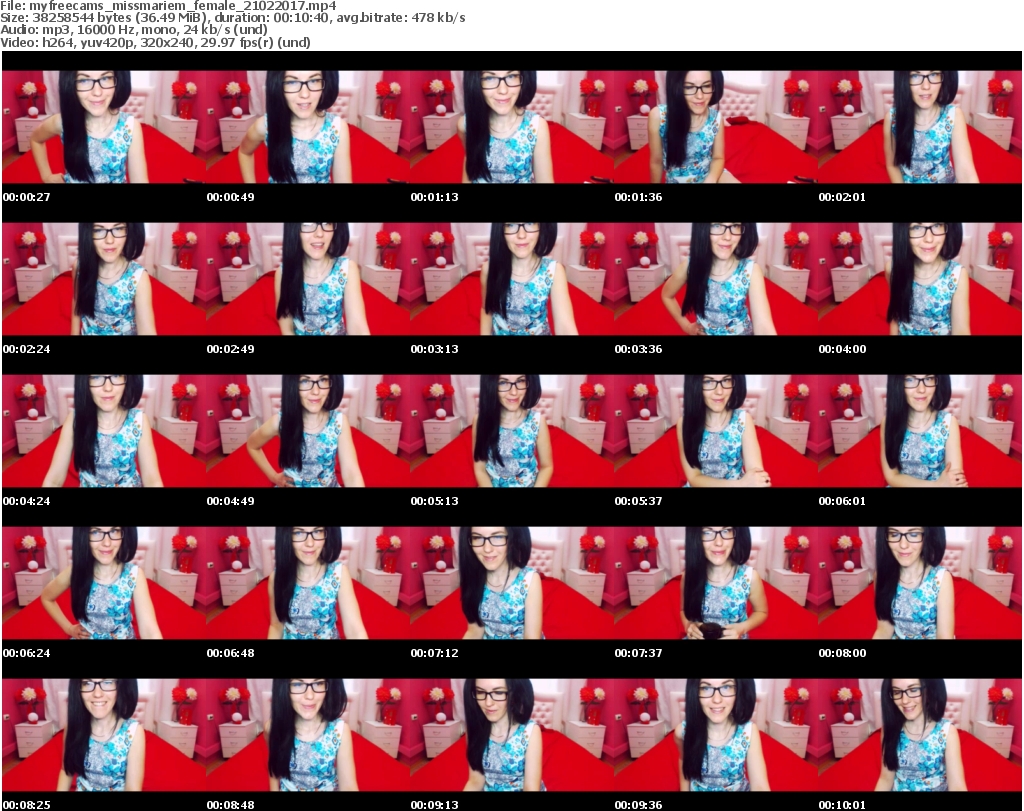Select the thumbnail frame at 00:07:37
The height and width of the screenshot is (811, 1024).
tap(716, 583)
